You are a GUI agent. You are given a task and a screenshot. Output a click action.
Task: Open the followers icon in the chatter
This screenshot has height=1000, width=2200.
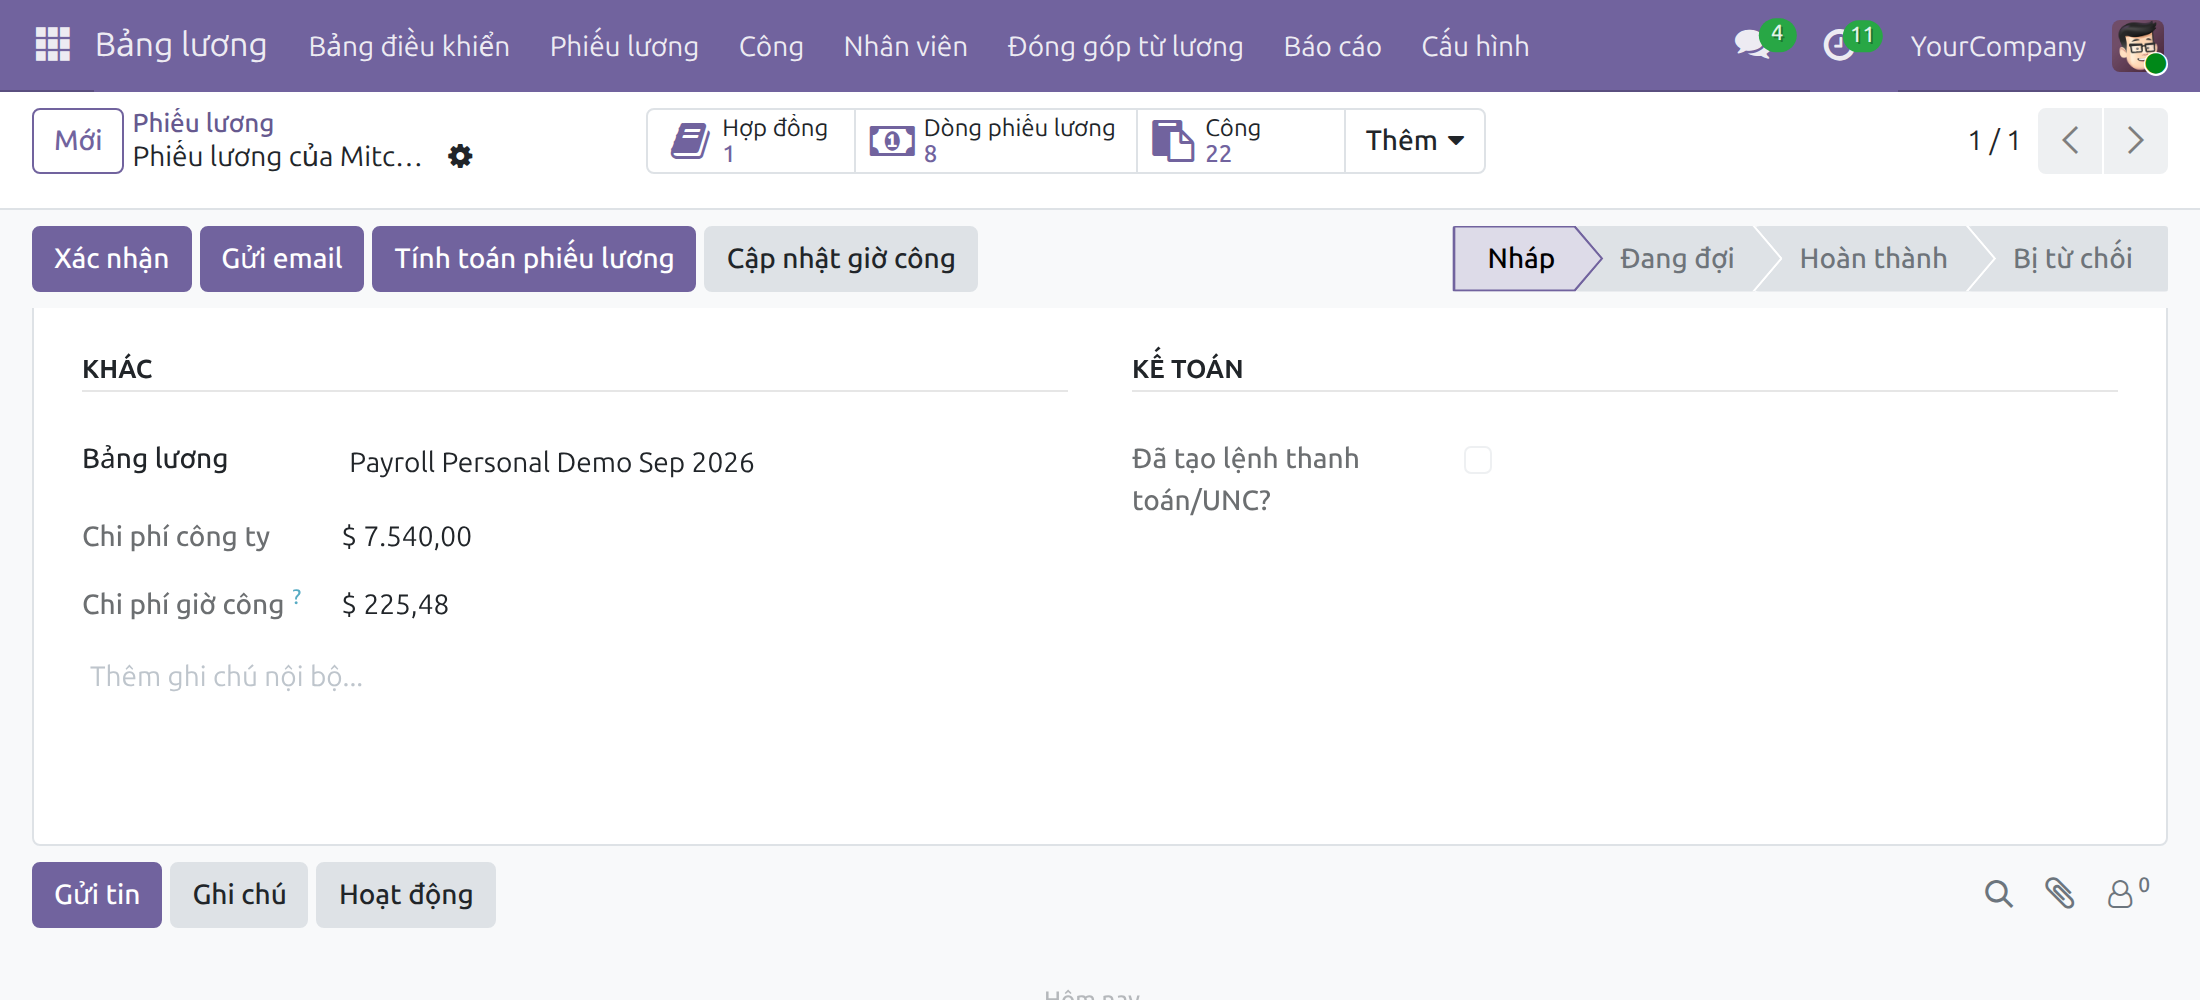pyautogui.click(x=2127, y=892)
